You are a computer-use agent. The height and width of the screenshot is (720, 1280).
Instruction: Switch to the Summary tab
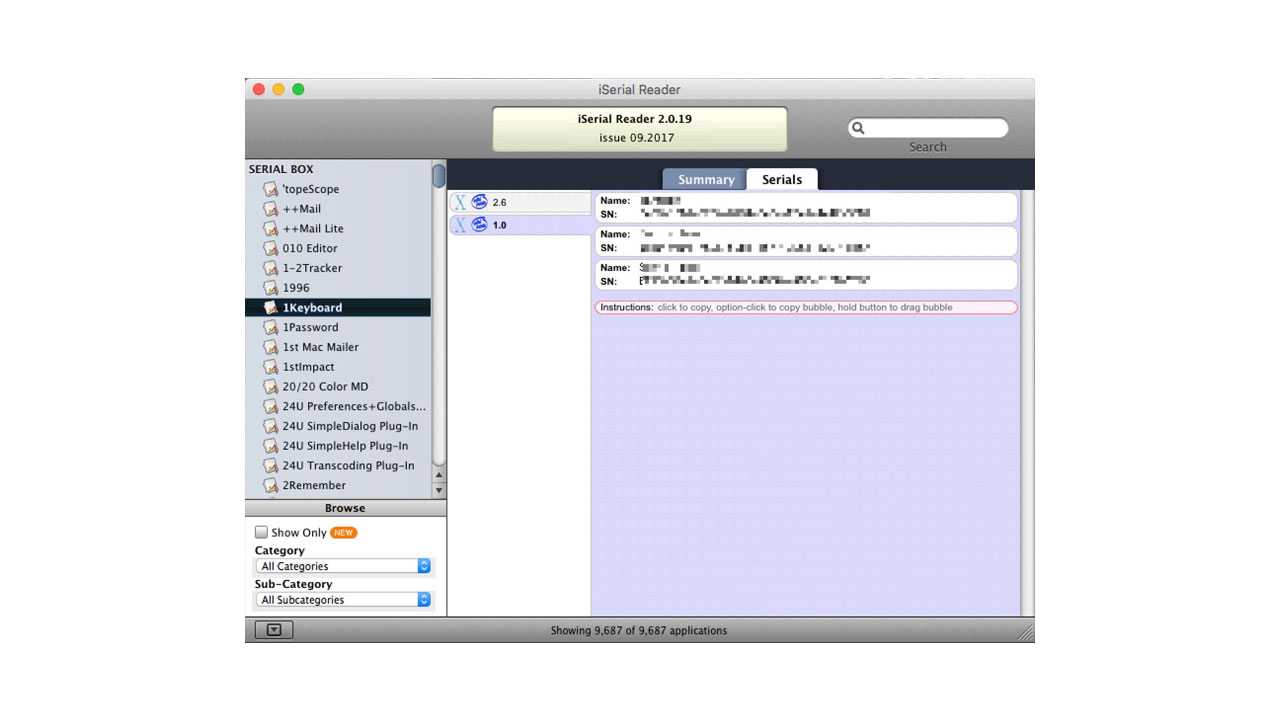coord(705,179)
